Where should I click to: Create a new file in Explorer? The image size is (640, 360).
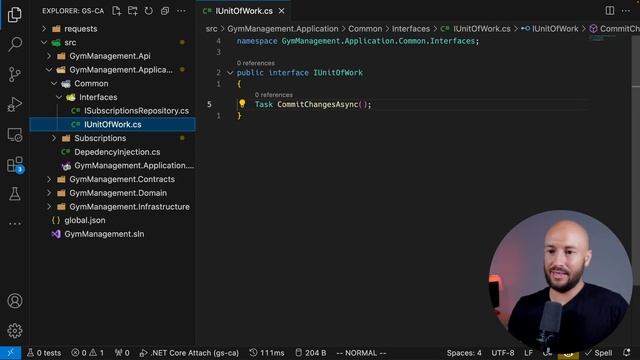(116, 11)
